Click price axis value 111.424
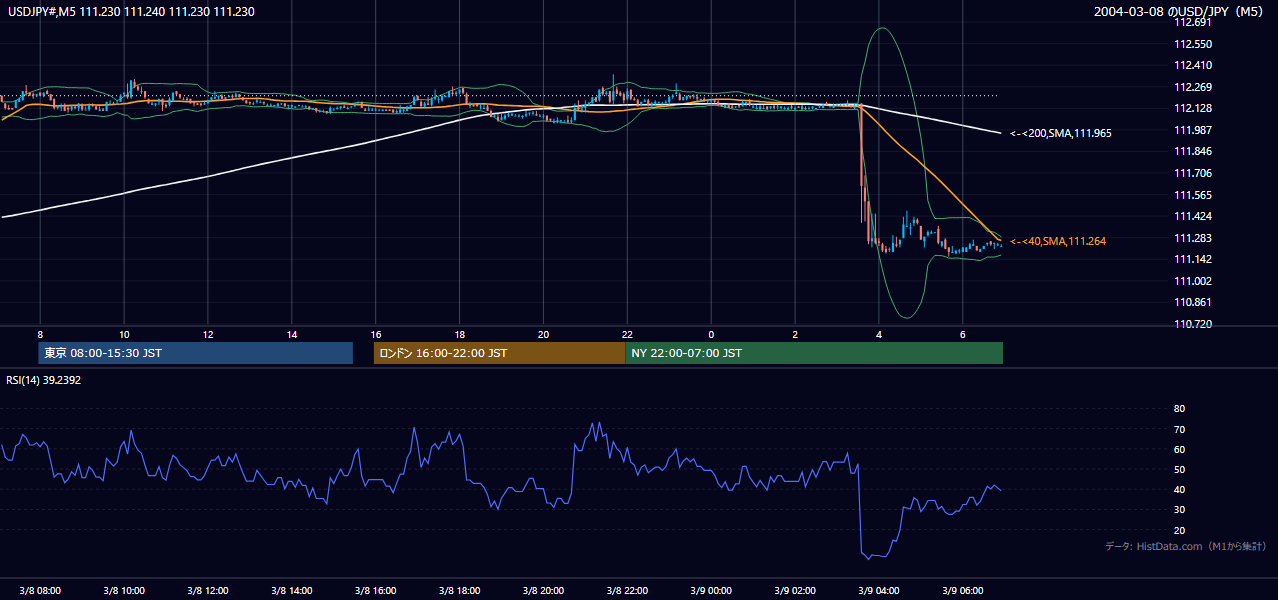This screenshot has width=1278, height=600. click(x=1192, y=216)
